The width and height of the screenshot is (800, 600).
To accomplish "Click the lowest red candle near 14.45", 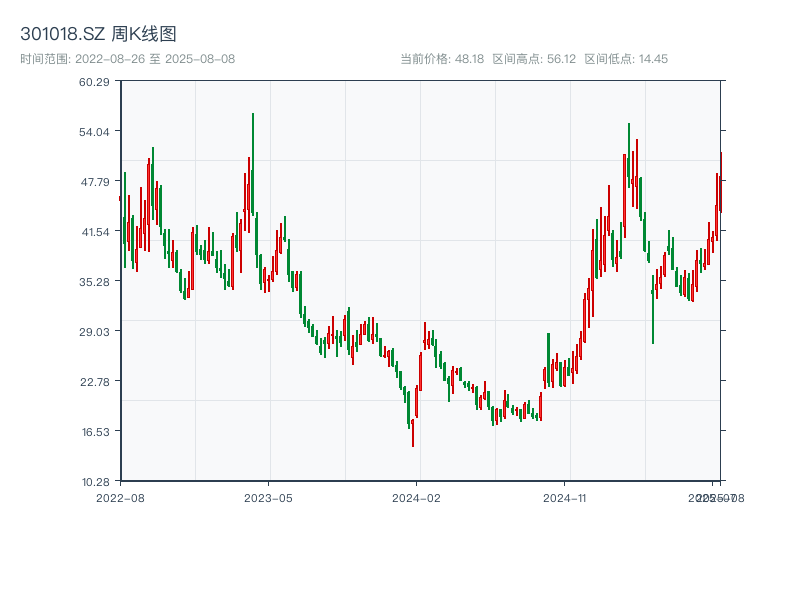I will coord(413,433).
